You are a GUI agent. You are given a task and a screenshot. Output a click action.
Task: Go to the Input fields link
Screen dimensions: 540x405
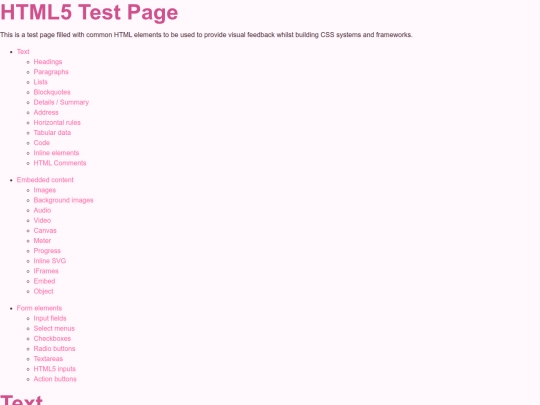(50, 318)
